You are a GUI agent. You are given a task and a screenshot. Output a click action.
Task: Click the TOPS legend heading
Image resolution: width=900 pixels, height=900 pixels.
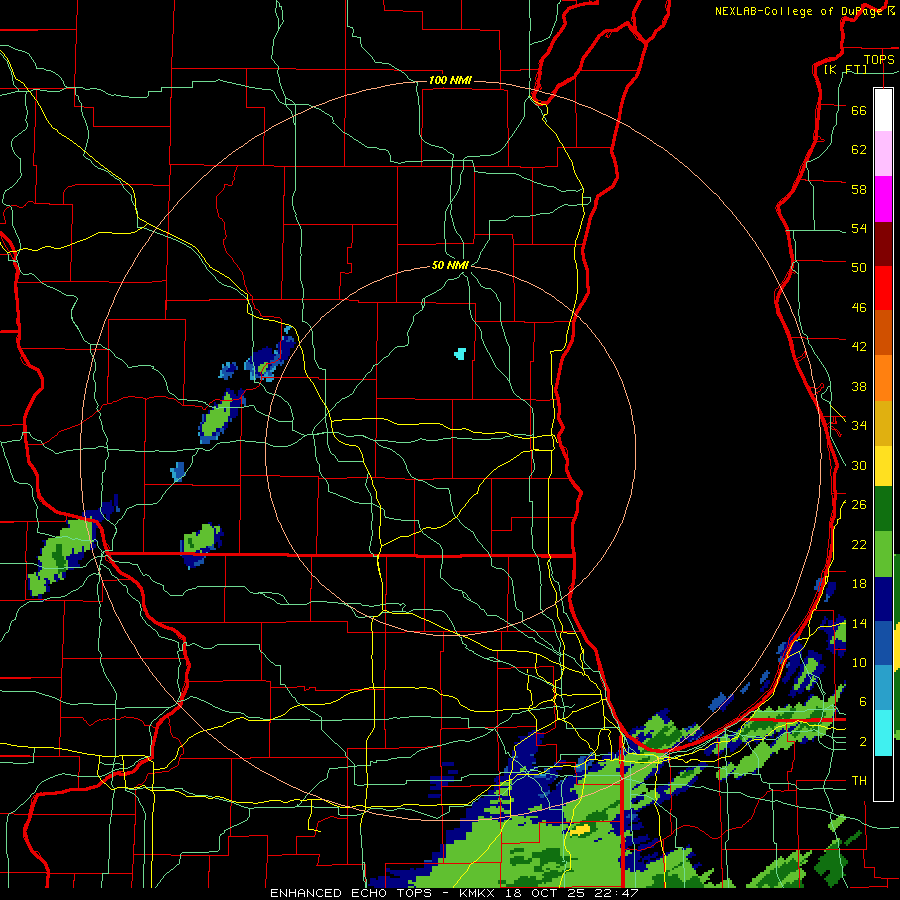879,59
